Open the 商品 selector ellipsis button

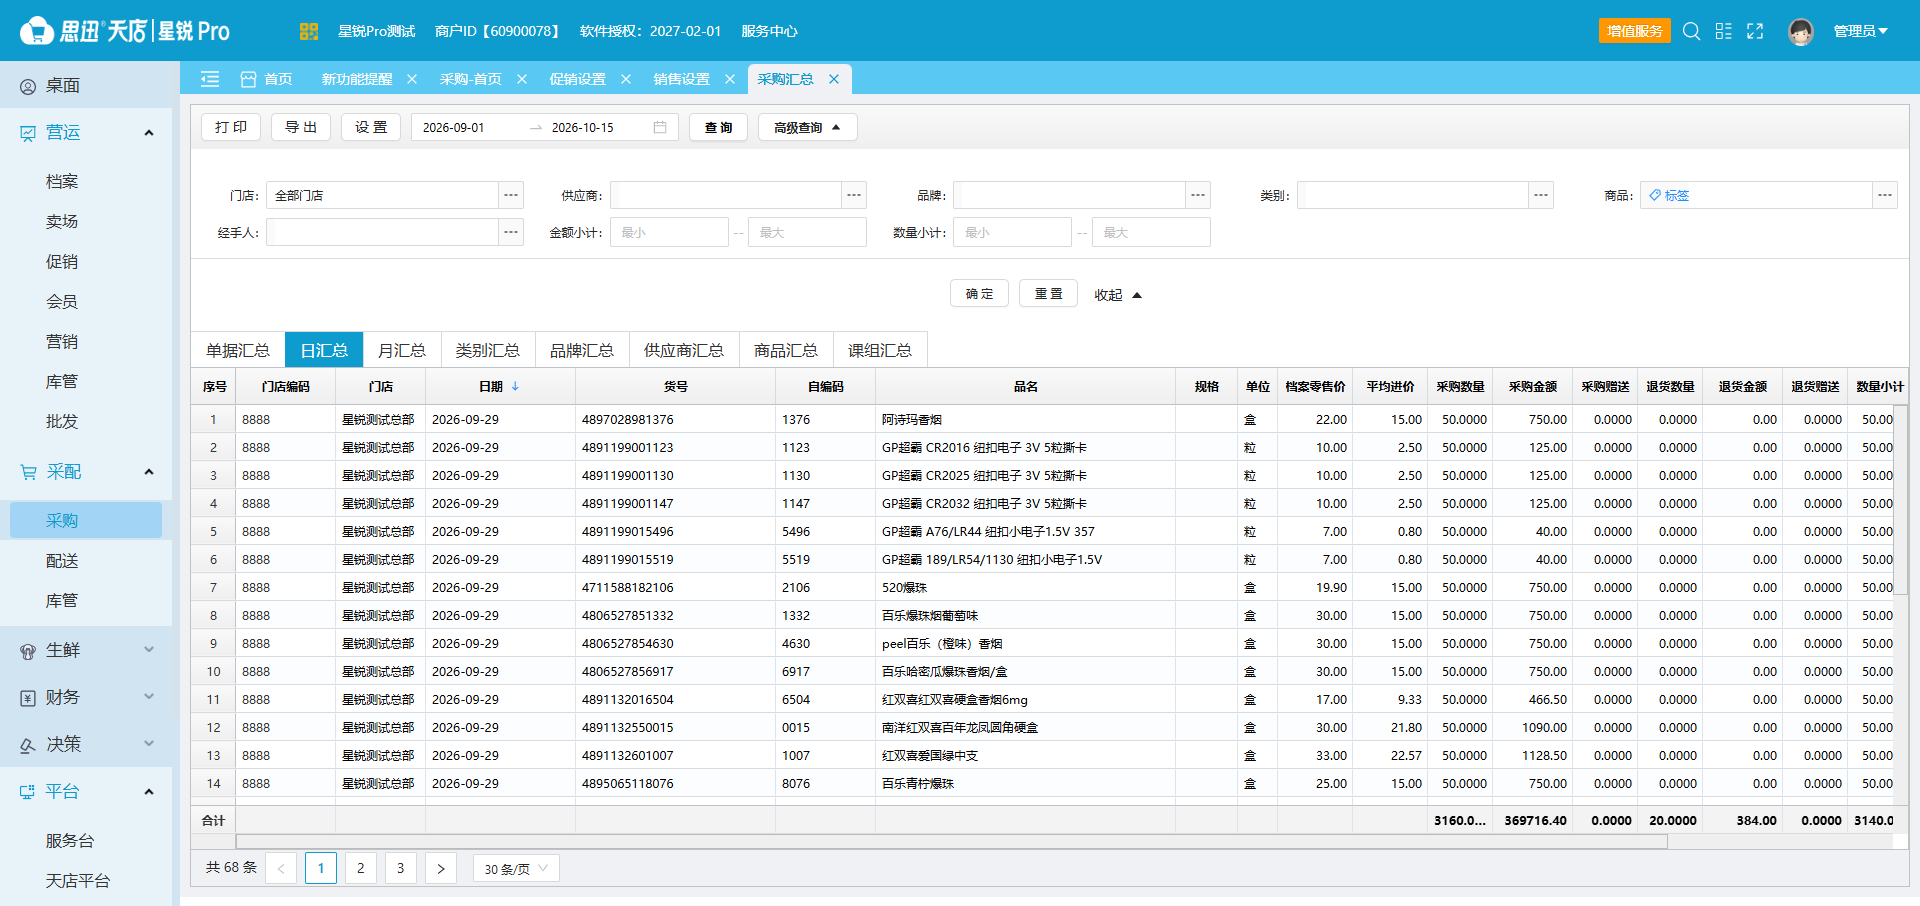(x=1885, y=195)
